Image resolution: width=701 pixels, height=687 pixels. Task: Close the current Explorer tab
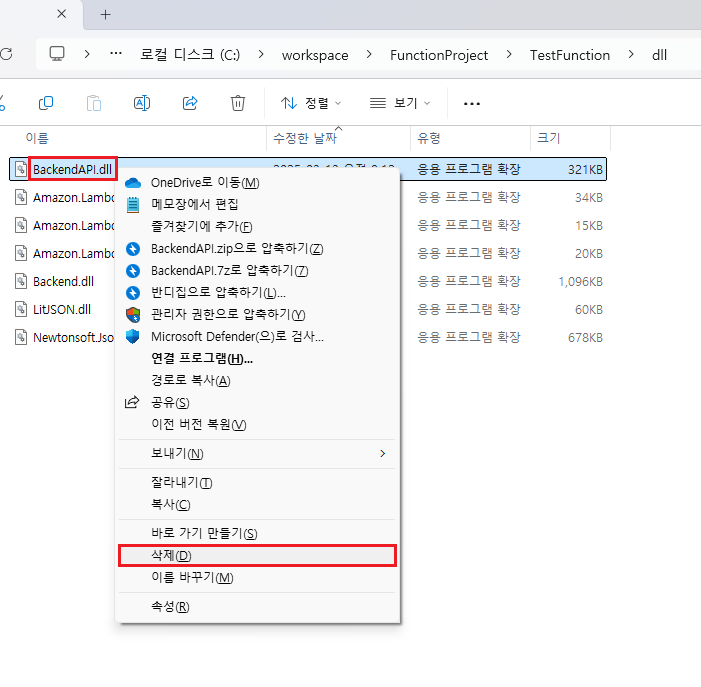coord(62,14)
